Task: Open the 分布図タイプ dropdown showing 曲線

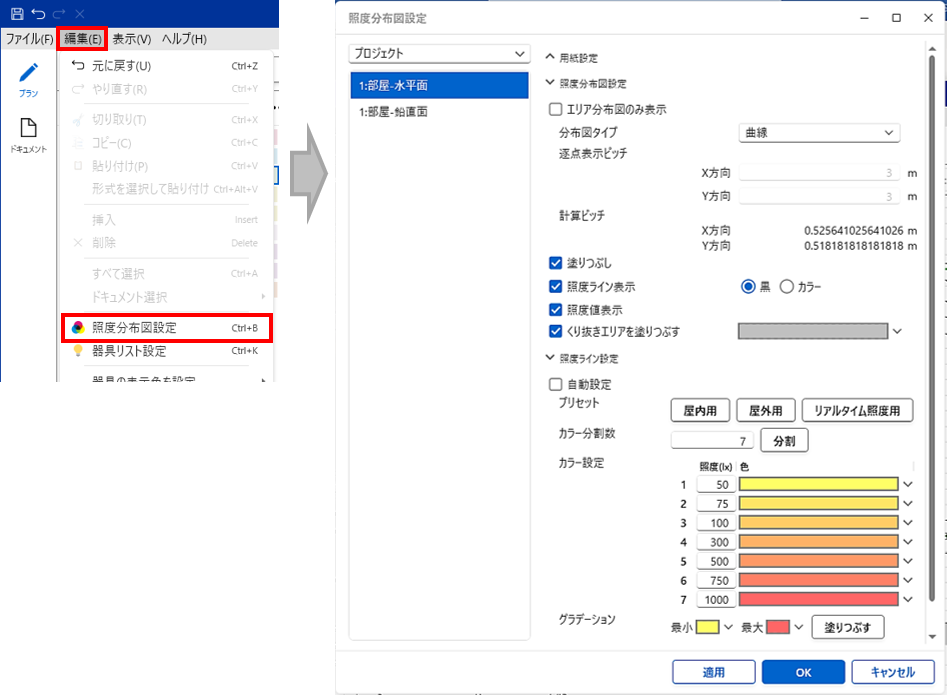Action: point(819,132)
